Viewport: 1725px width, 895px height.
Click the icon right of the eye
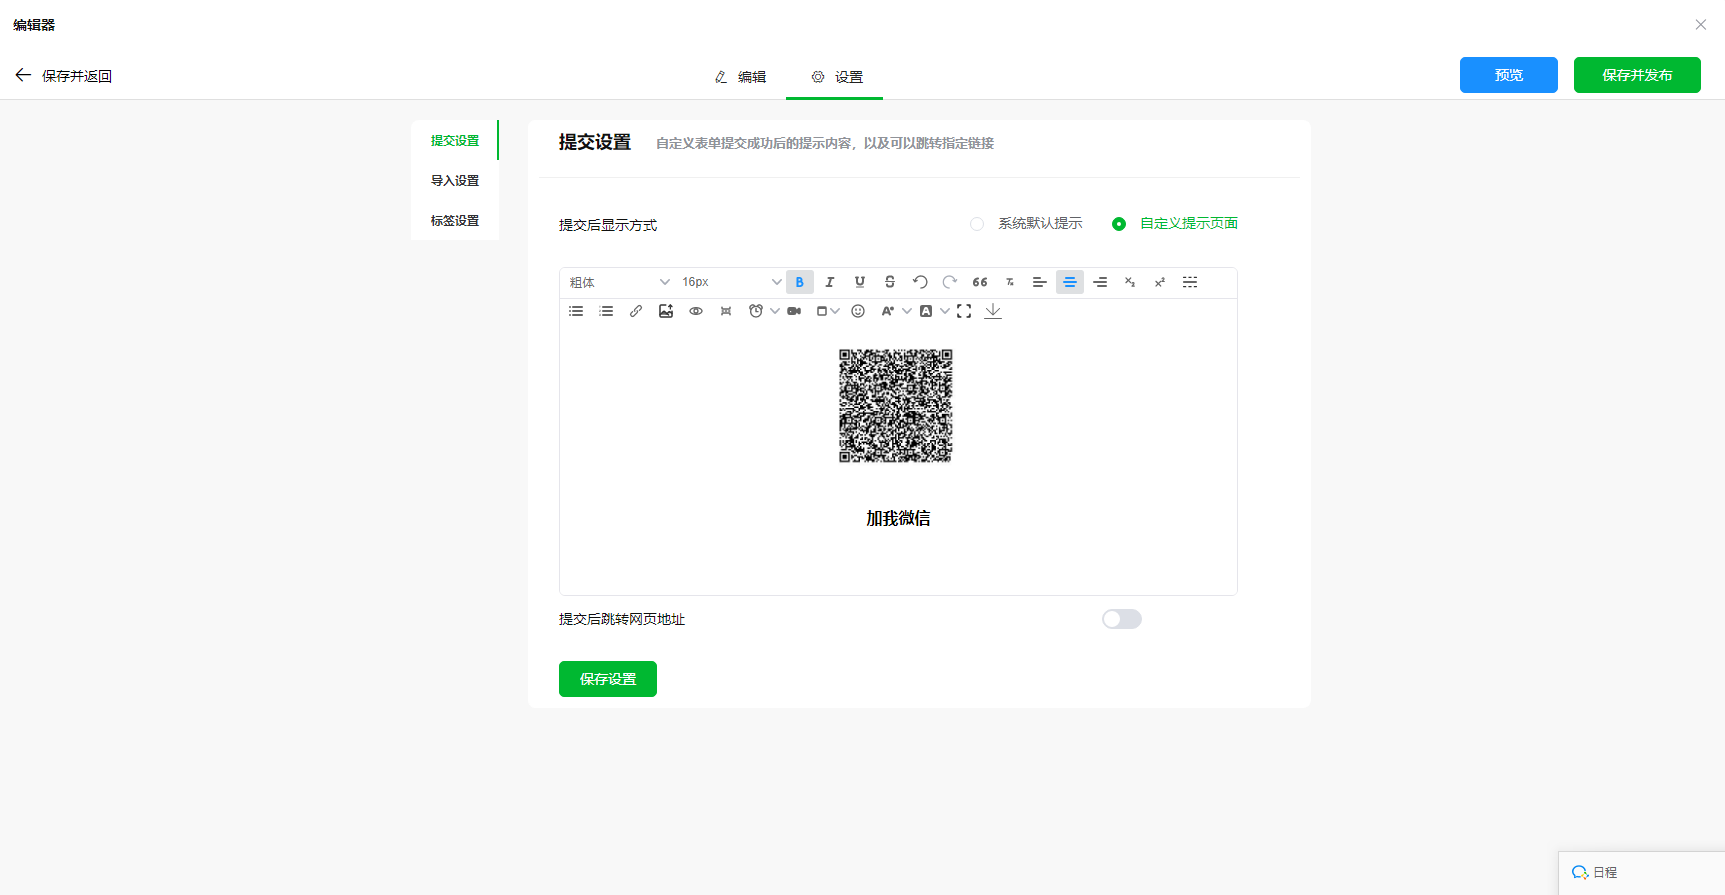point(726,311)
